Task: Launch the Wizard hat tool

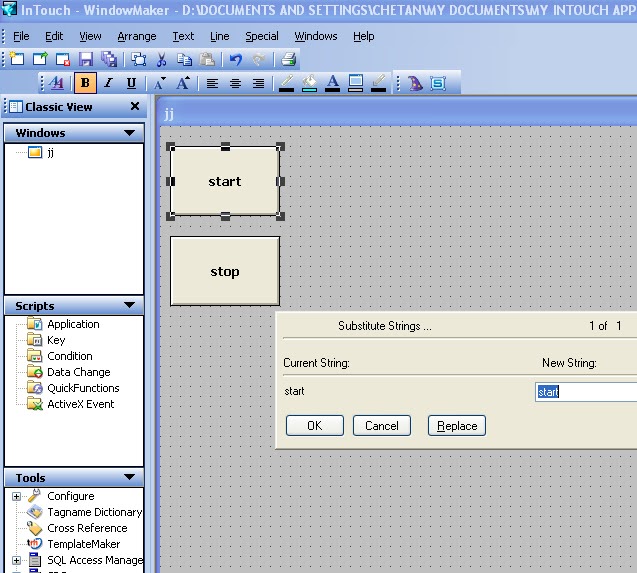Action: click(x=415, y=83)
